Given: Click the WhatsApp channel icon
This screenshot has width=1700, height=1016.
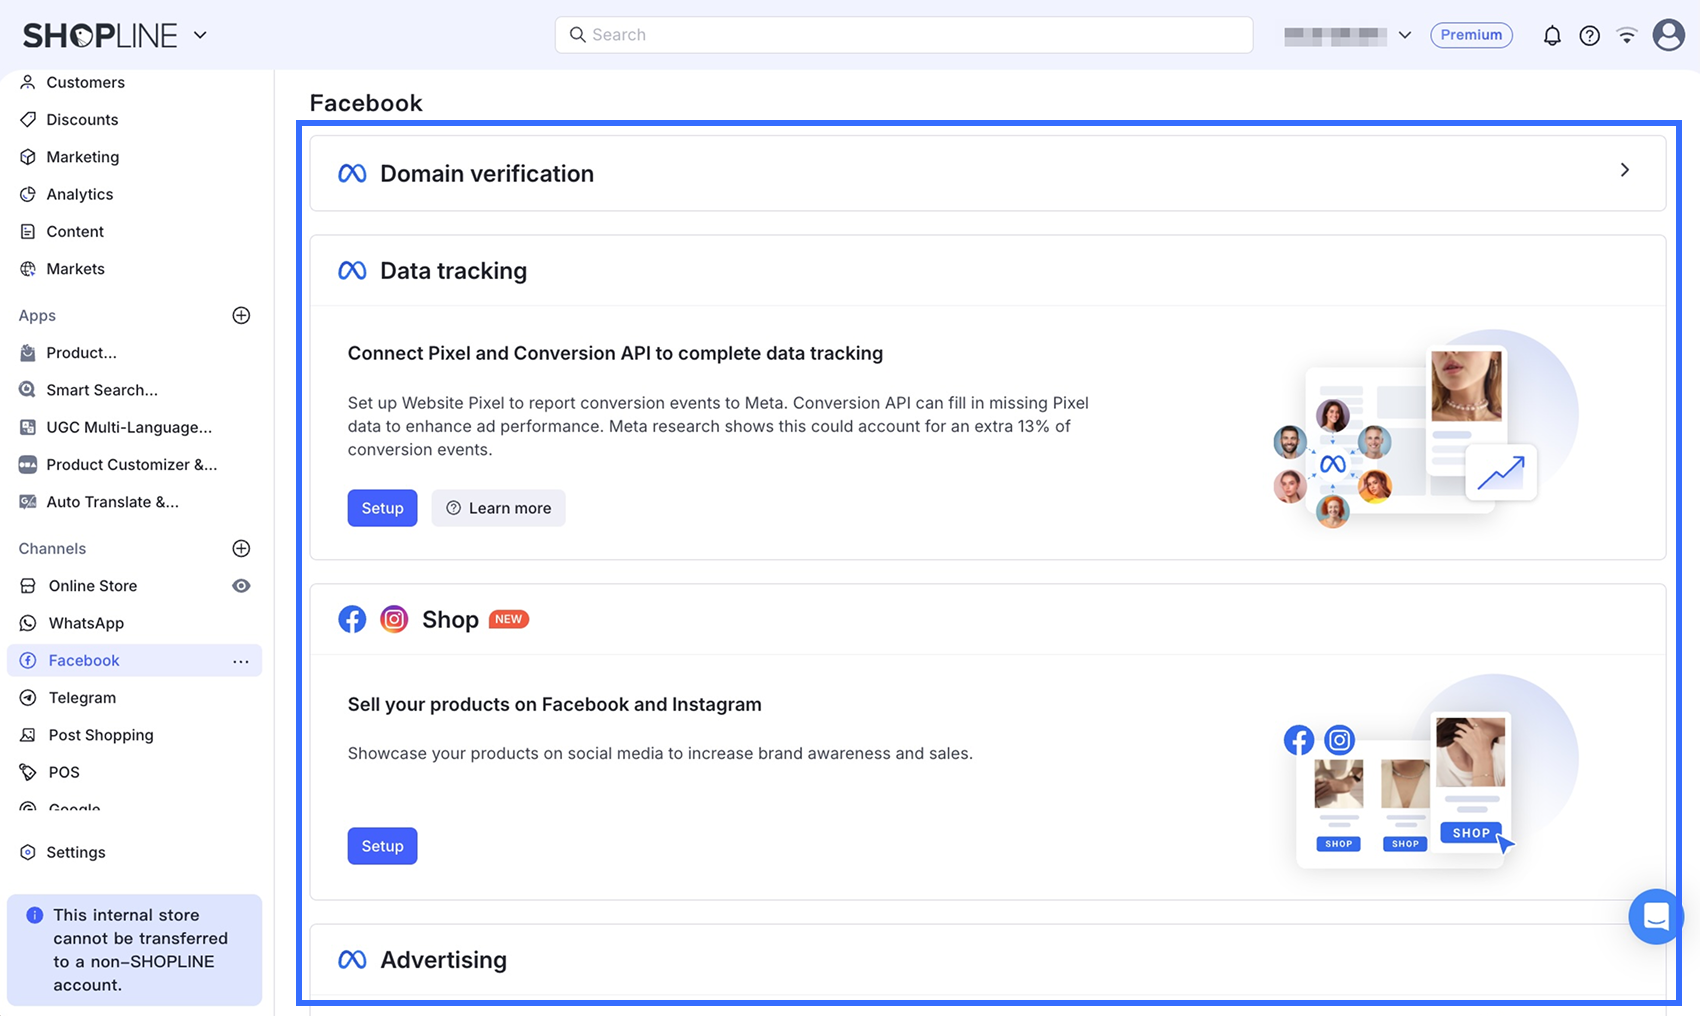Looking at the screenshot, I should tap(28, 623).
